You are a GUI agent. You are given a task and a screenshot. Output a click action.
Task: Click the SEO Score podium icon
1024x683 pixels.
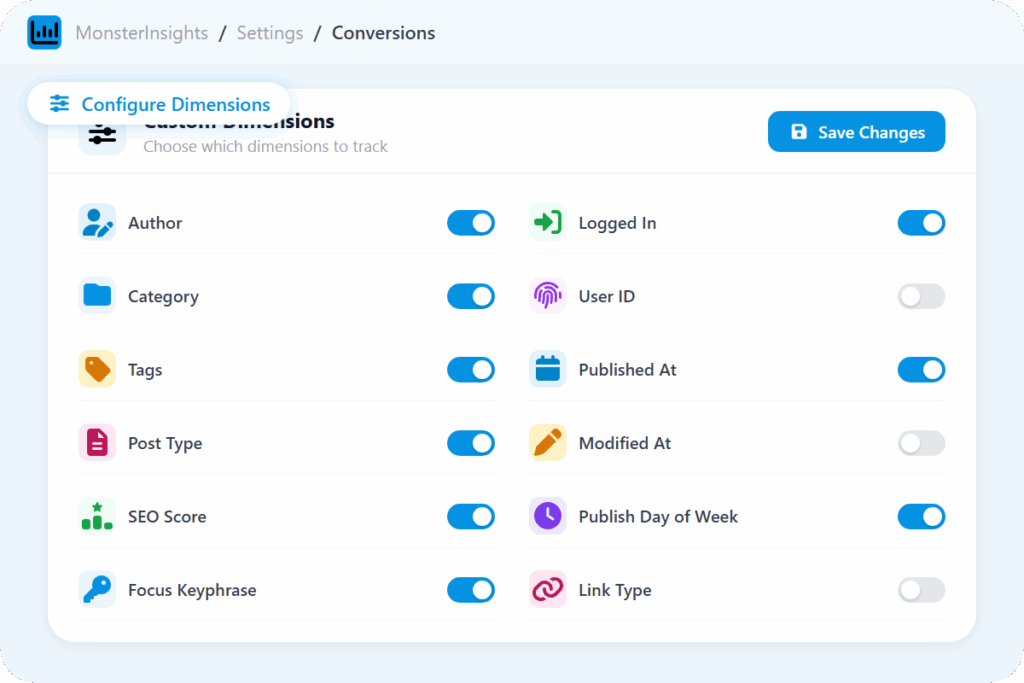coord(97,517)
